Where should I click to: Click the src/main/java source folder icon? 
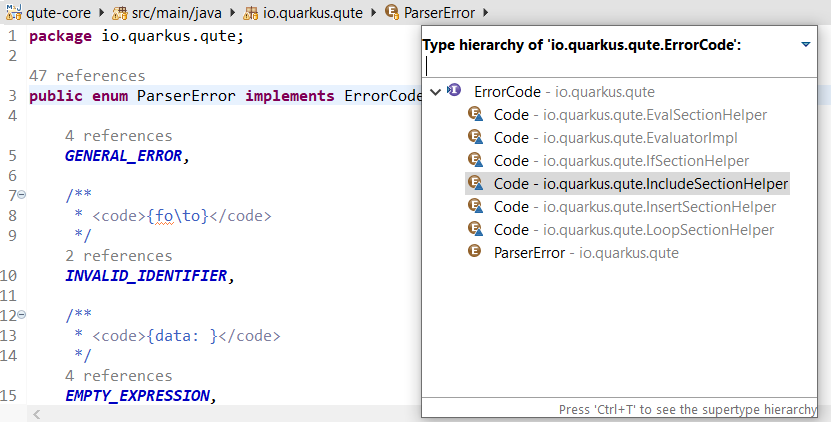pos(120,13)
